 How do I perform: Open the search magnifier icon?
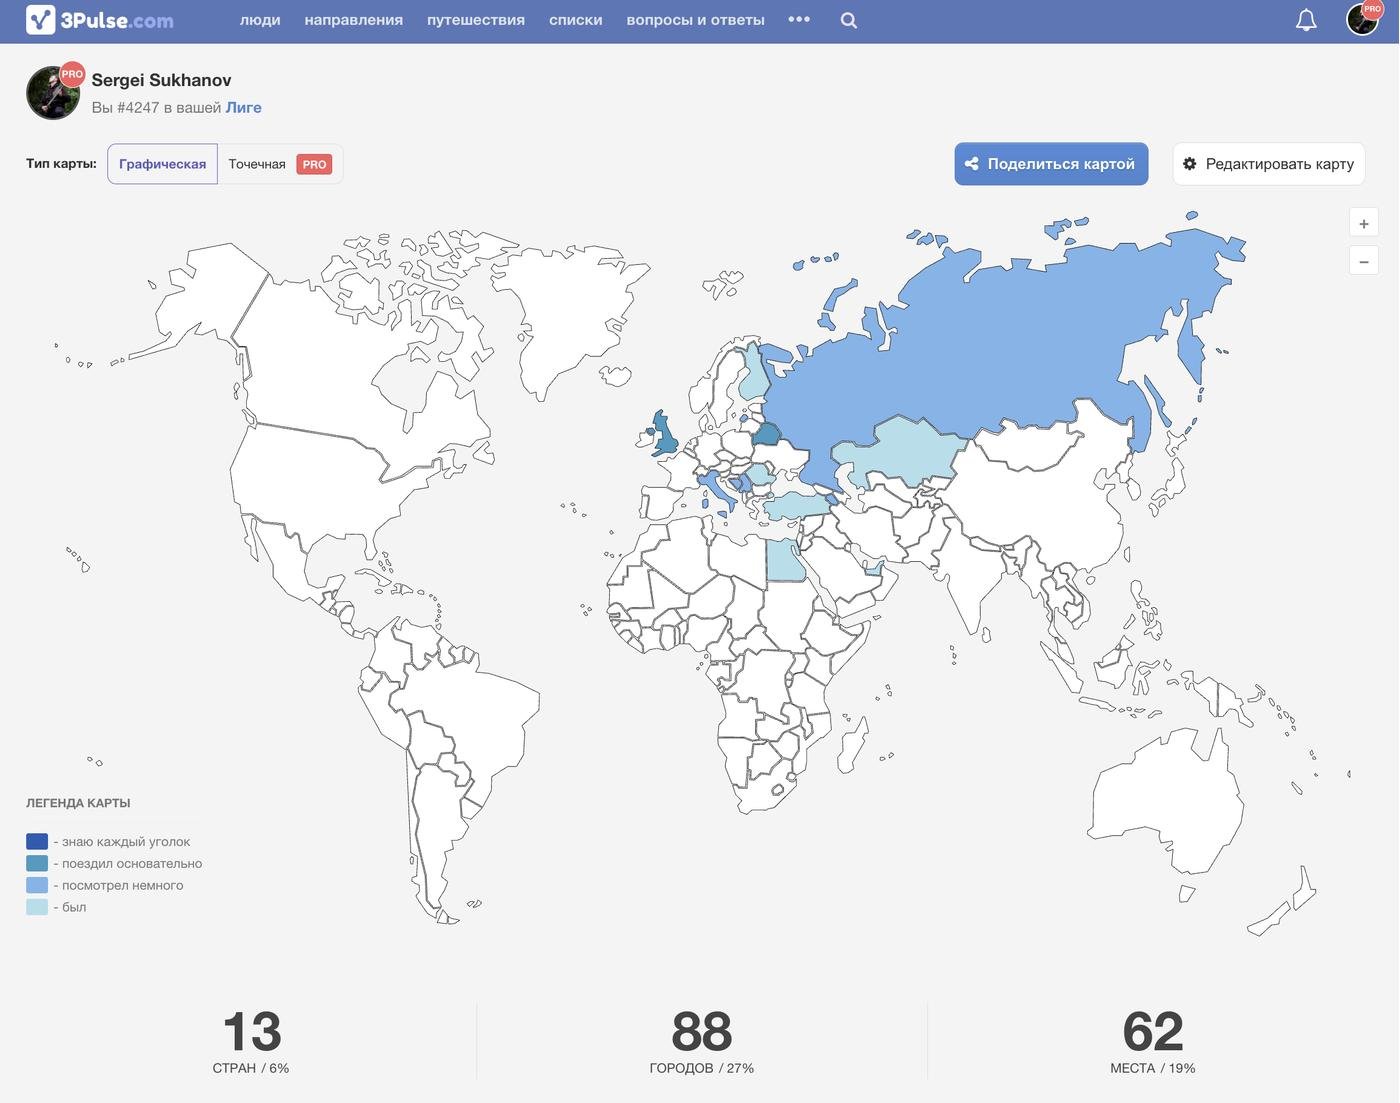(x=848, y=20)
